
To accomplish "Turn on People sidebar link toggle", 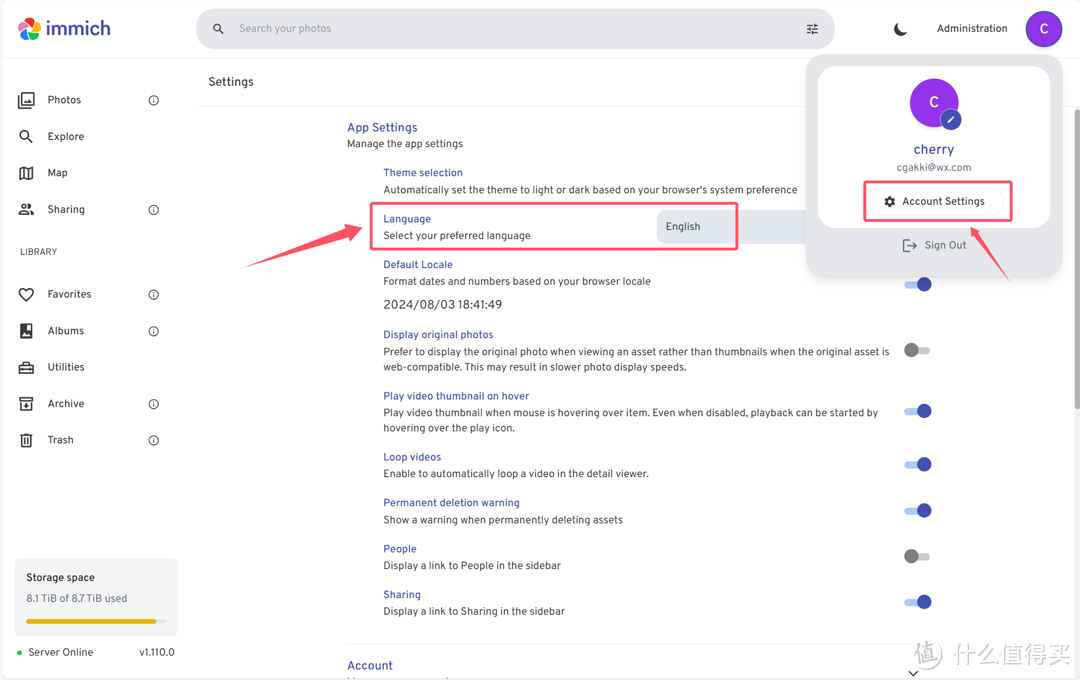I will (917, 556).
